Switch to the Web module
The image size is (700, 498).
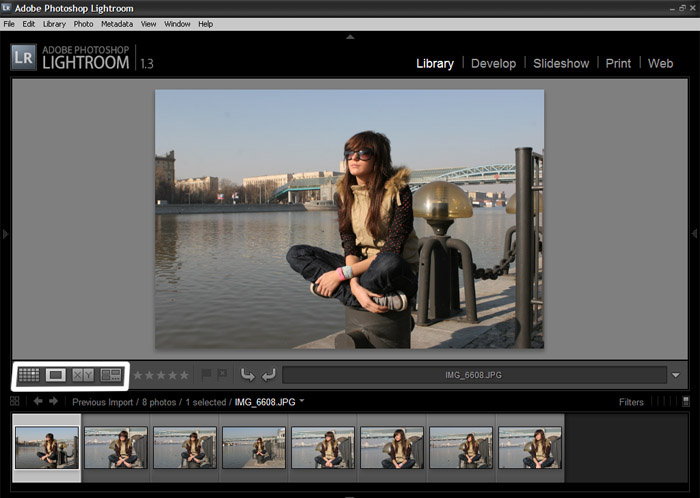click(660, 63)
